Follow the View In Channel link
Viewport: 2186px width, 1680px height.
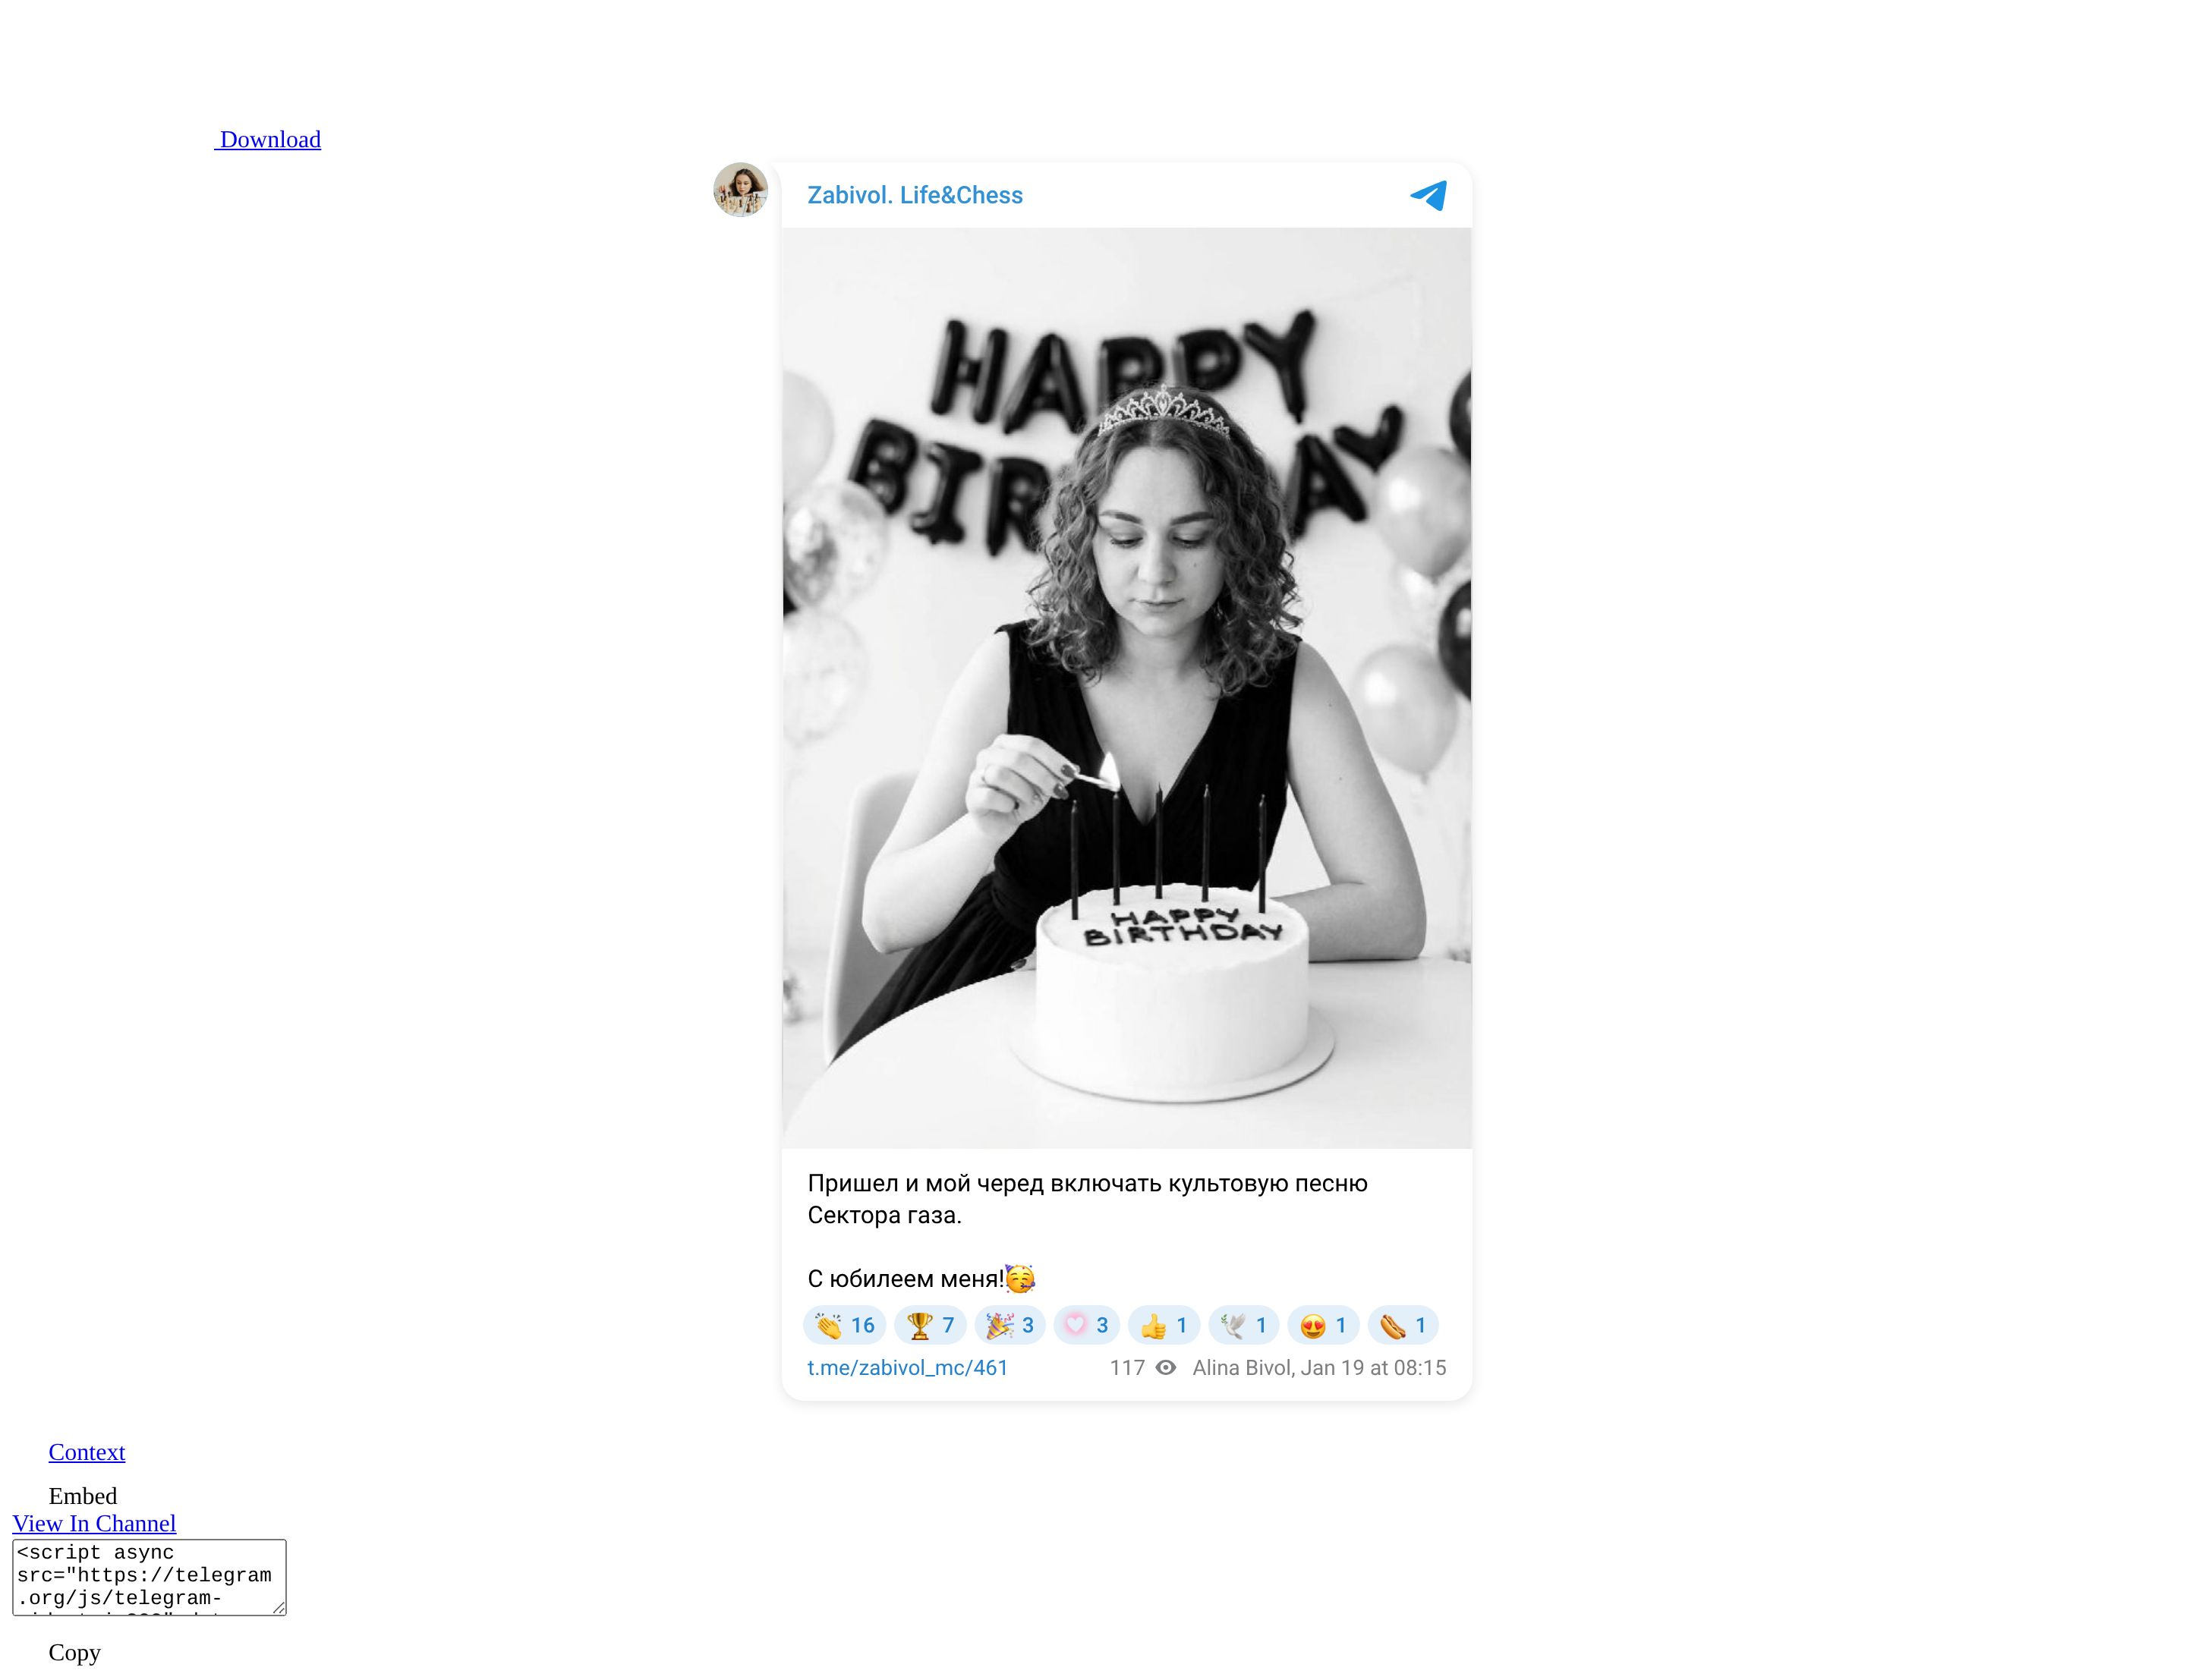[x=94, y=1522]
